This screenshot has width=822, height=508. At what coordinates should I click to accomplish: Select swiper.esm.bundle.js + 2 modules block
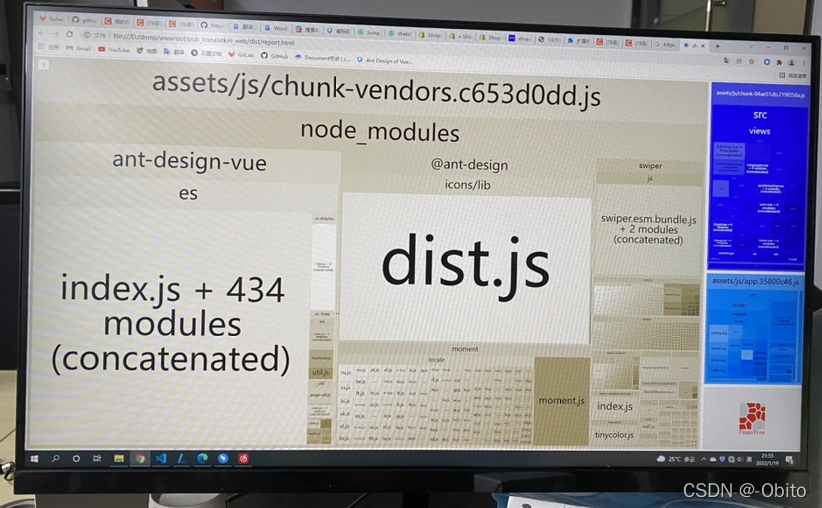click(x=648, y=229)
